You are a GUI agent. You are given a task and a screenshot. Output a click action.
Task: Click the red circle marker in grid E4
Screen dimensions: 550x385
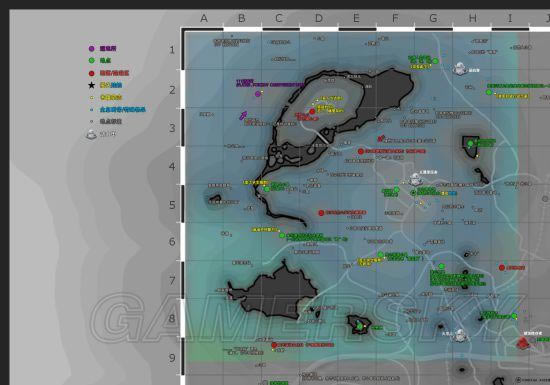coord(361,151)
